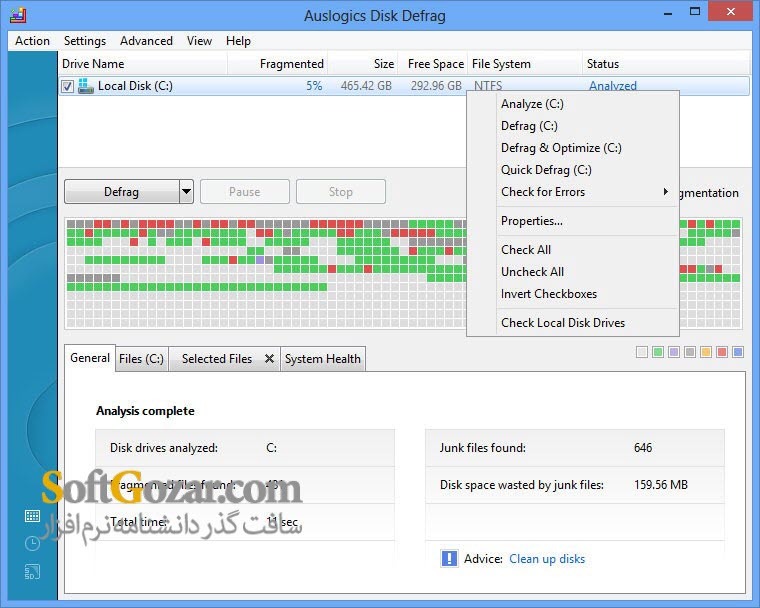Click the junk files count 646
760x608 pixels.
pyautogui.click(x=643, y=448)
